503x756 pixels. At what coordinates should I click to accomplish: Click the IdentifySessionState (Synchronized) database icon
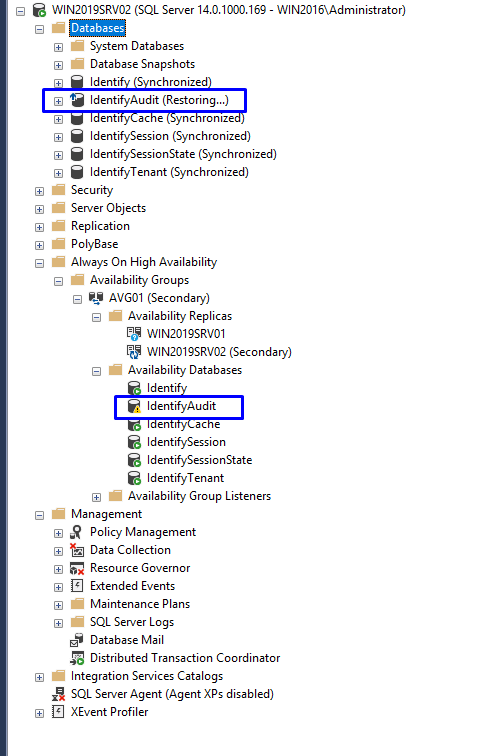(77, 154)
